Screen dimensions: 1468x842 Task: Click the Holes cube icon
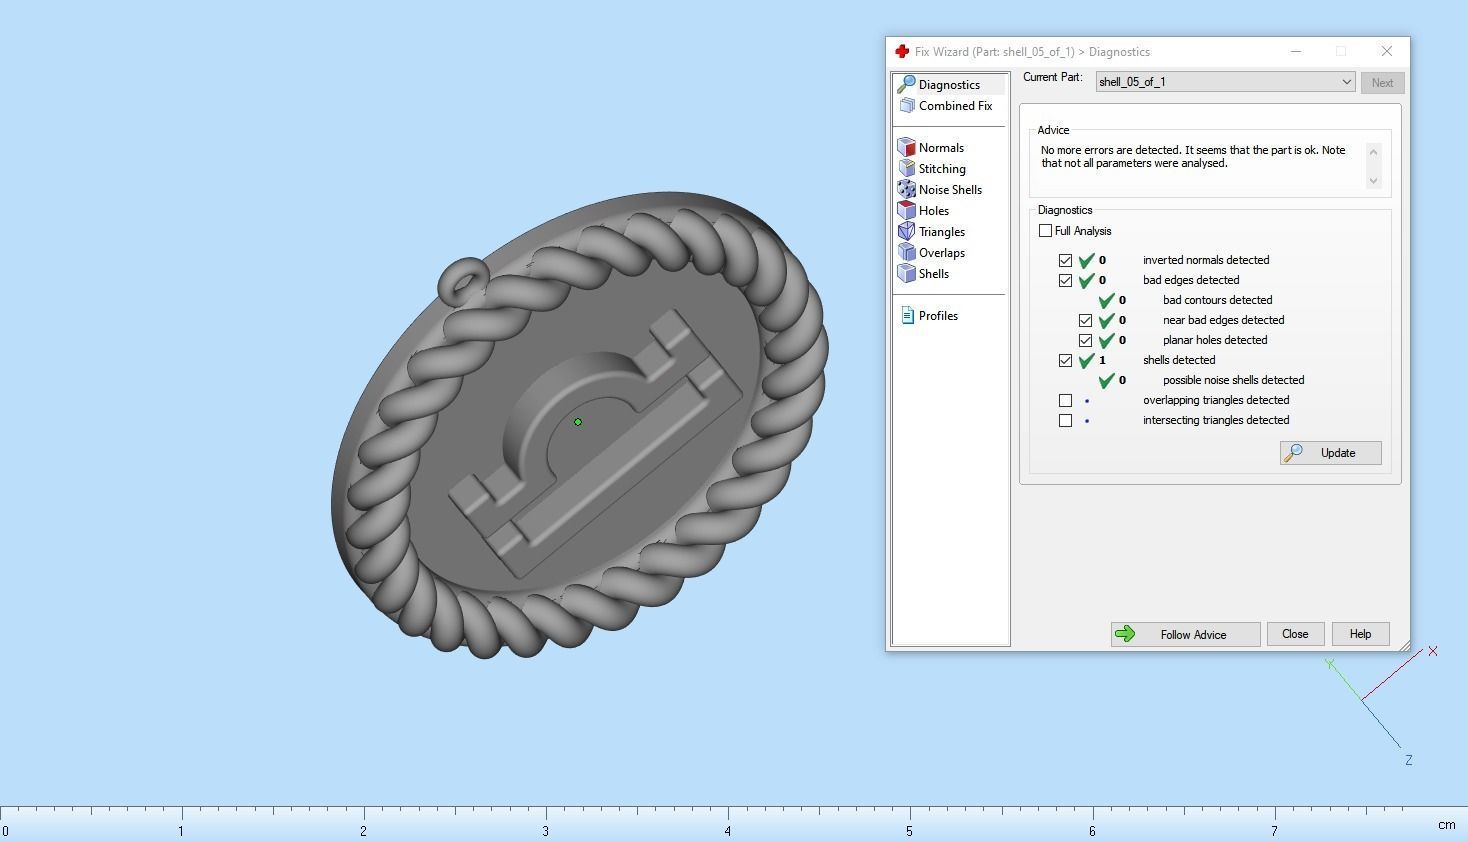(907, 210)
